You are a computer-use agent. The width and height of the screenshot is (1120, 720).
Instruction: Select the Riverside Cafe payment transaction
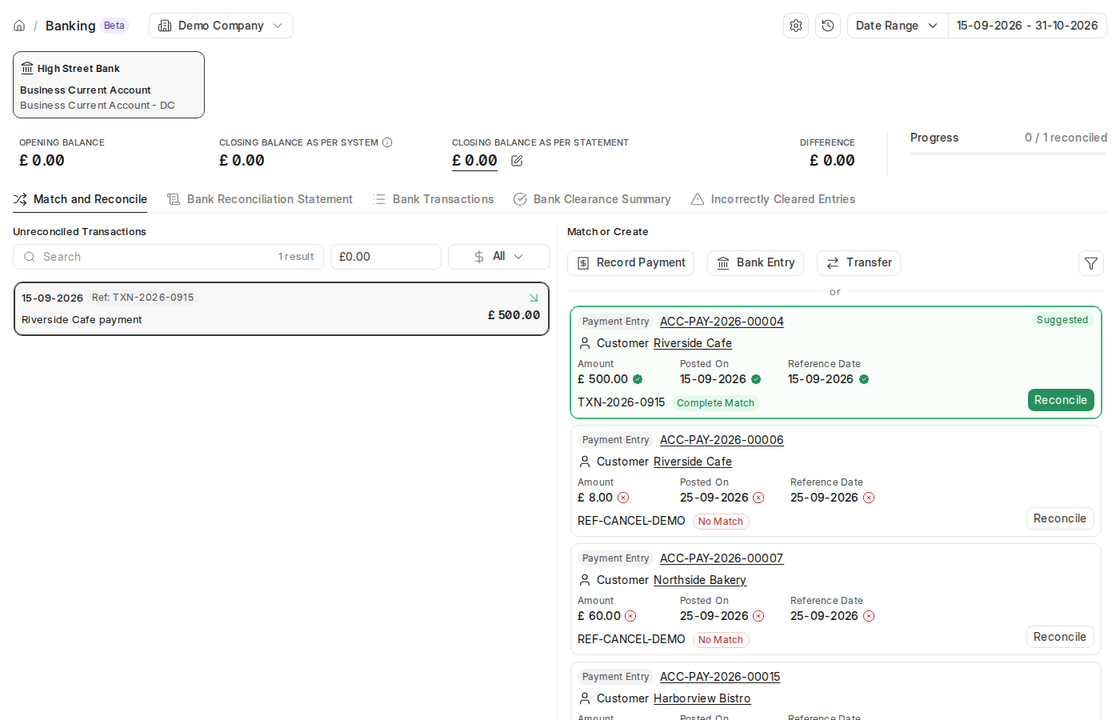coord(281,309)
